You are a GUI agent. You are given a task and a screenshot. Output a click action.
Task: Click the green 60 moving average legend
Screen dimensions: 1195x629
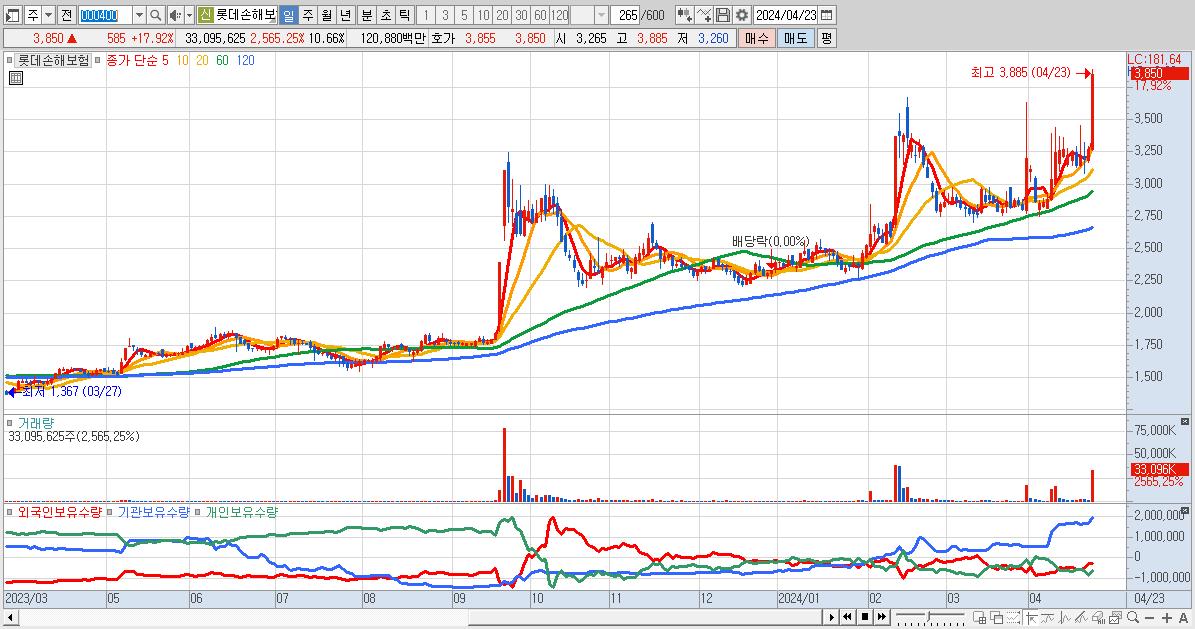pos(222,60)
